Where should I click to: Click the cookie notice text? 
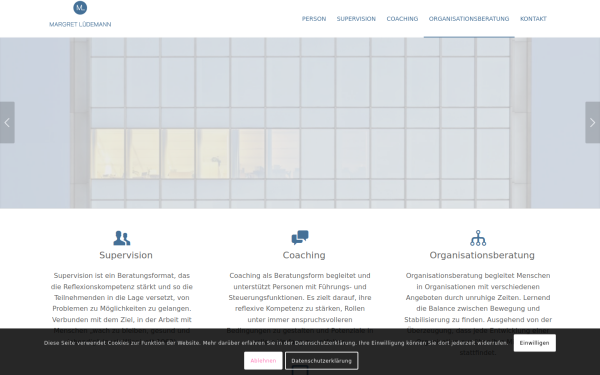[276, 343]
